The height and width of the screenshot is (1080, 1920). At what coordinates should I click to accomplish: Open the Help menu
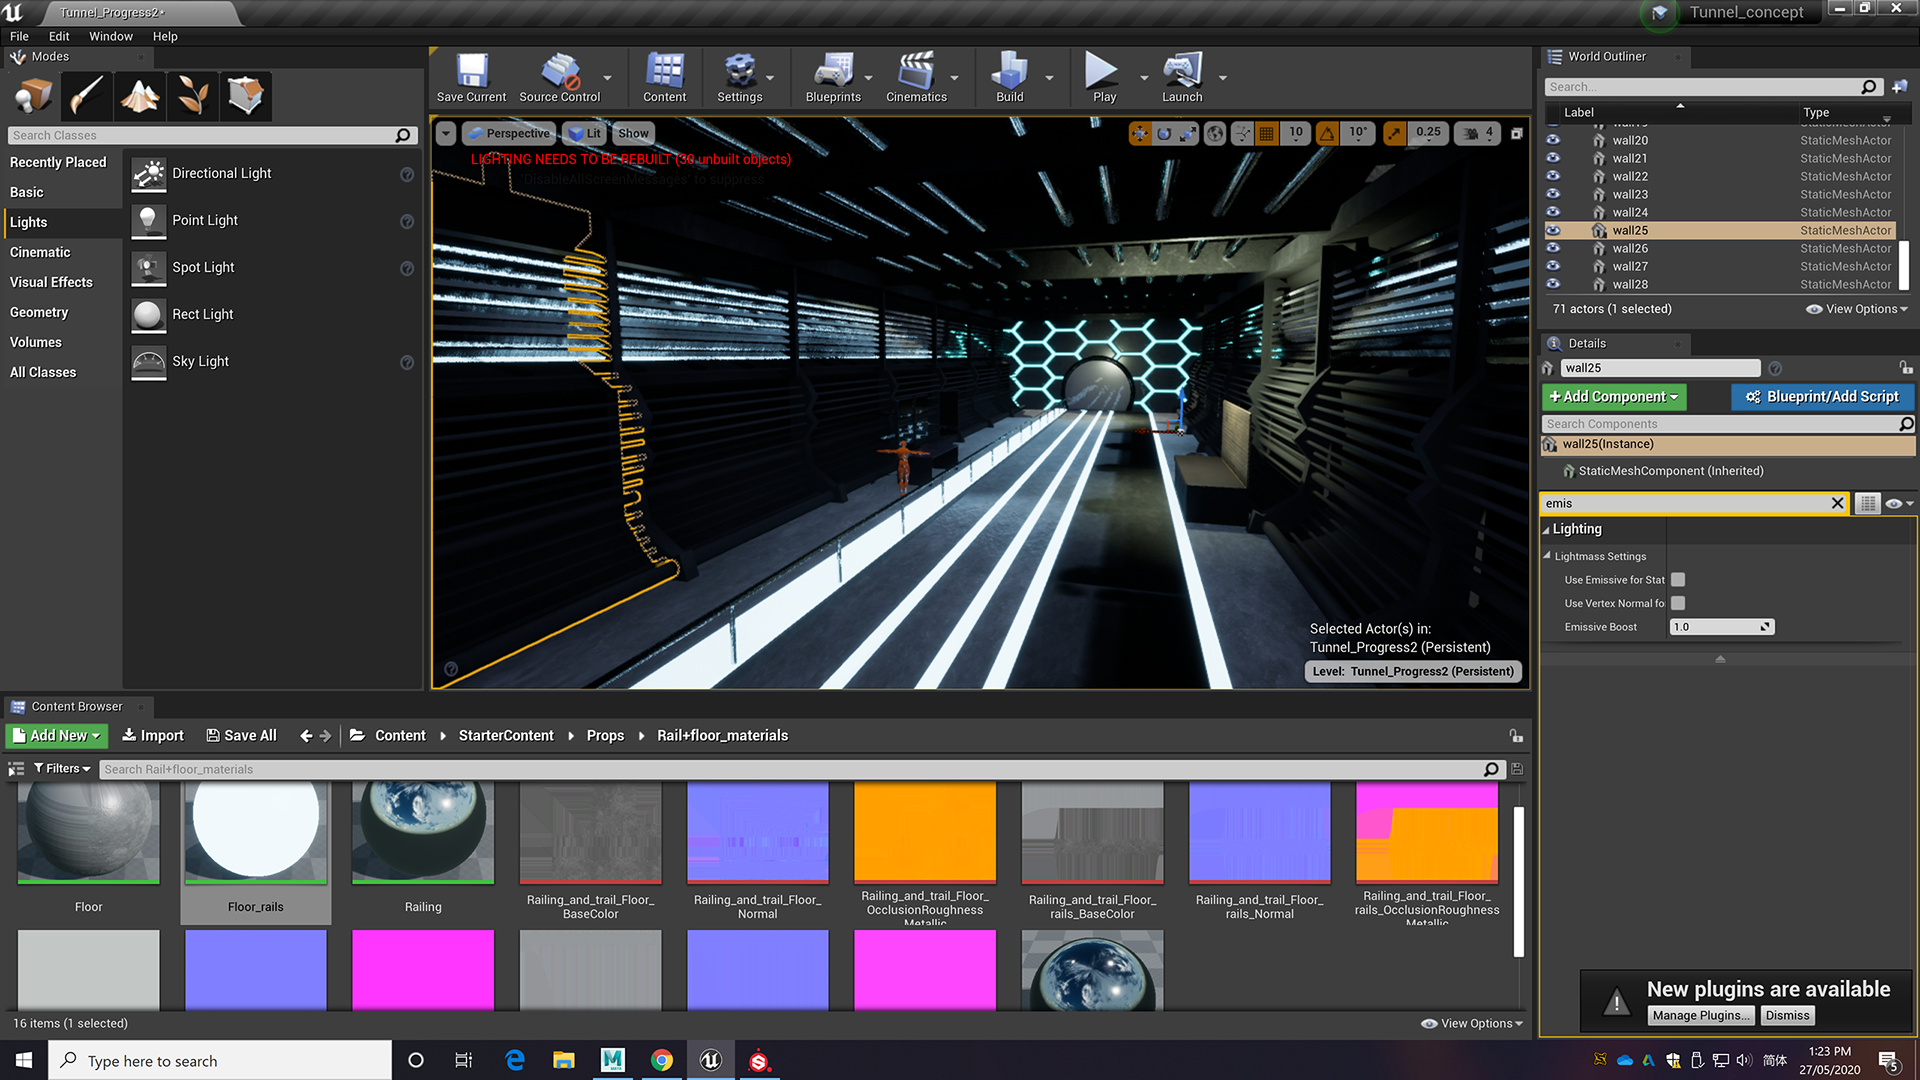[x=165, y=36]
